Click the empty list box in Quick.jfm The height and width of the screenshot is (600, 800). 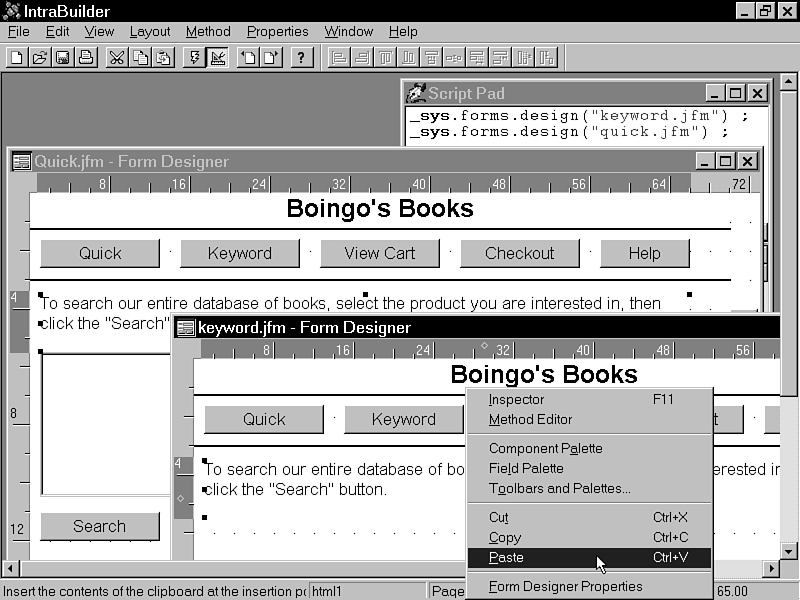coord(106,423)
